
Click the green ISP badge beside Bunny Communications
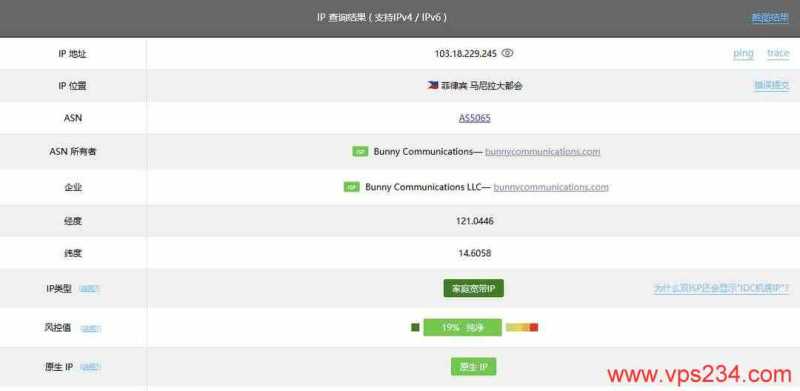click(360, 152)
